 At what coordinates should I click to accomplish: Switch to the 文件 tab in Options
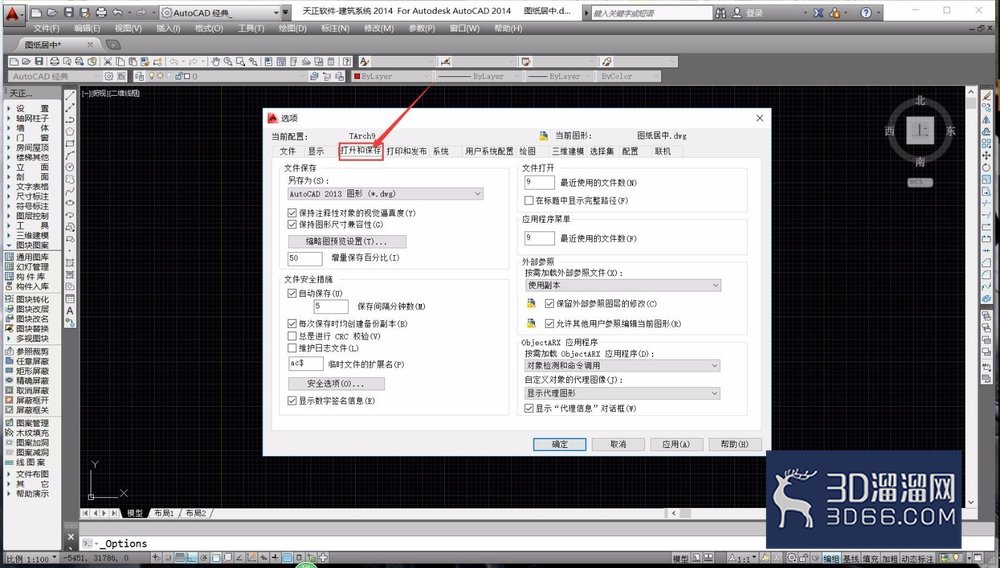point(288,151)
